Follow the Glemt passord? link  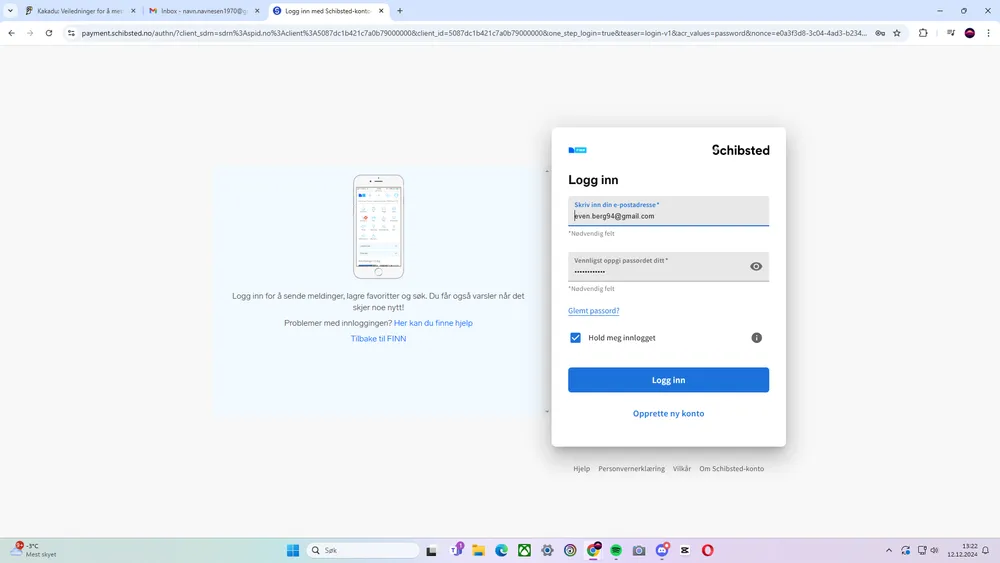[x=594, y=311]
